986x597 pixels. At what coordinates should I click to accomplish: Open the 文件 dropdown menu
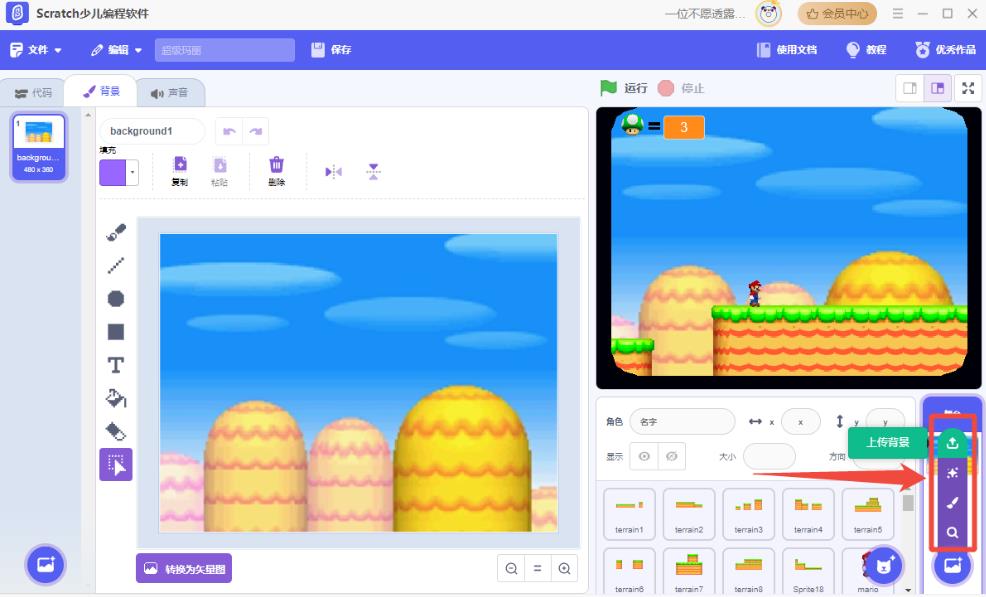click(x=36, y=50)
